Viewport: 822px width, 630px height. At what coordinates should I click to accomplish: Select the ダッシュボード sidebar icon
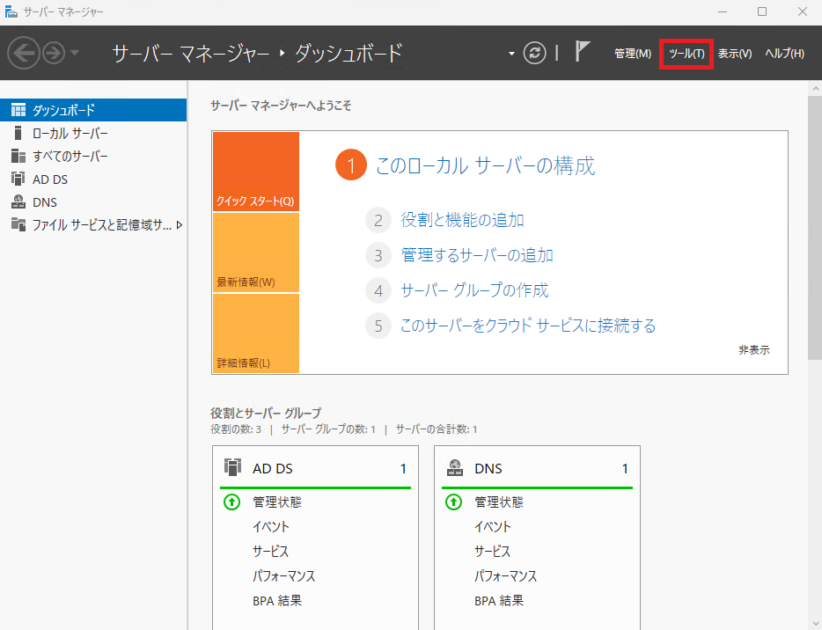(x=17, y=110)
